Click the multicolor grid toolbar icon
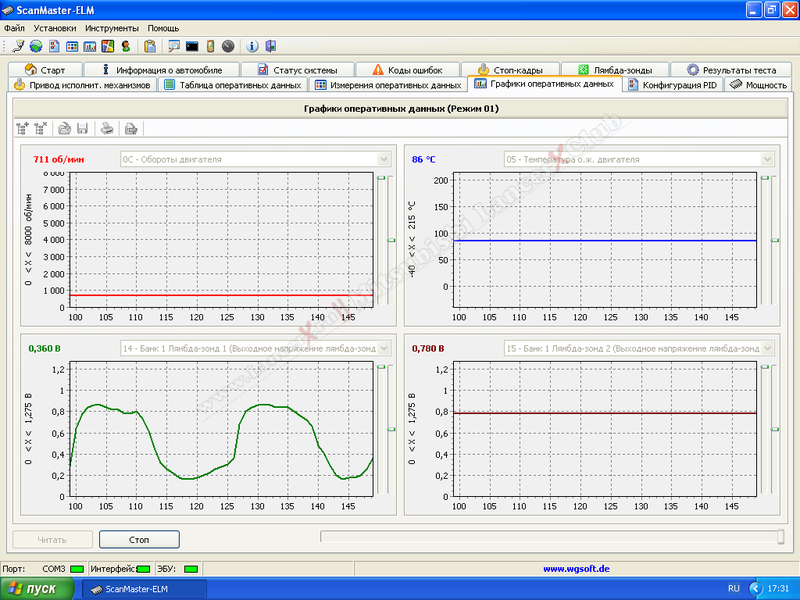The width and height of the screenshot is (800, 600). 108,46
